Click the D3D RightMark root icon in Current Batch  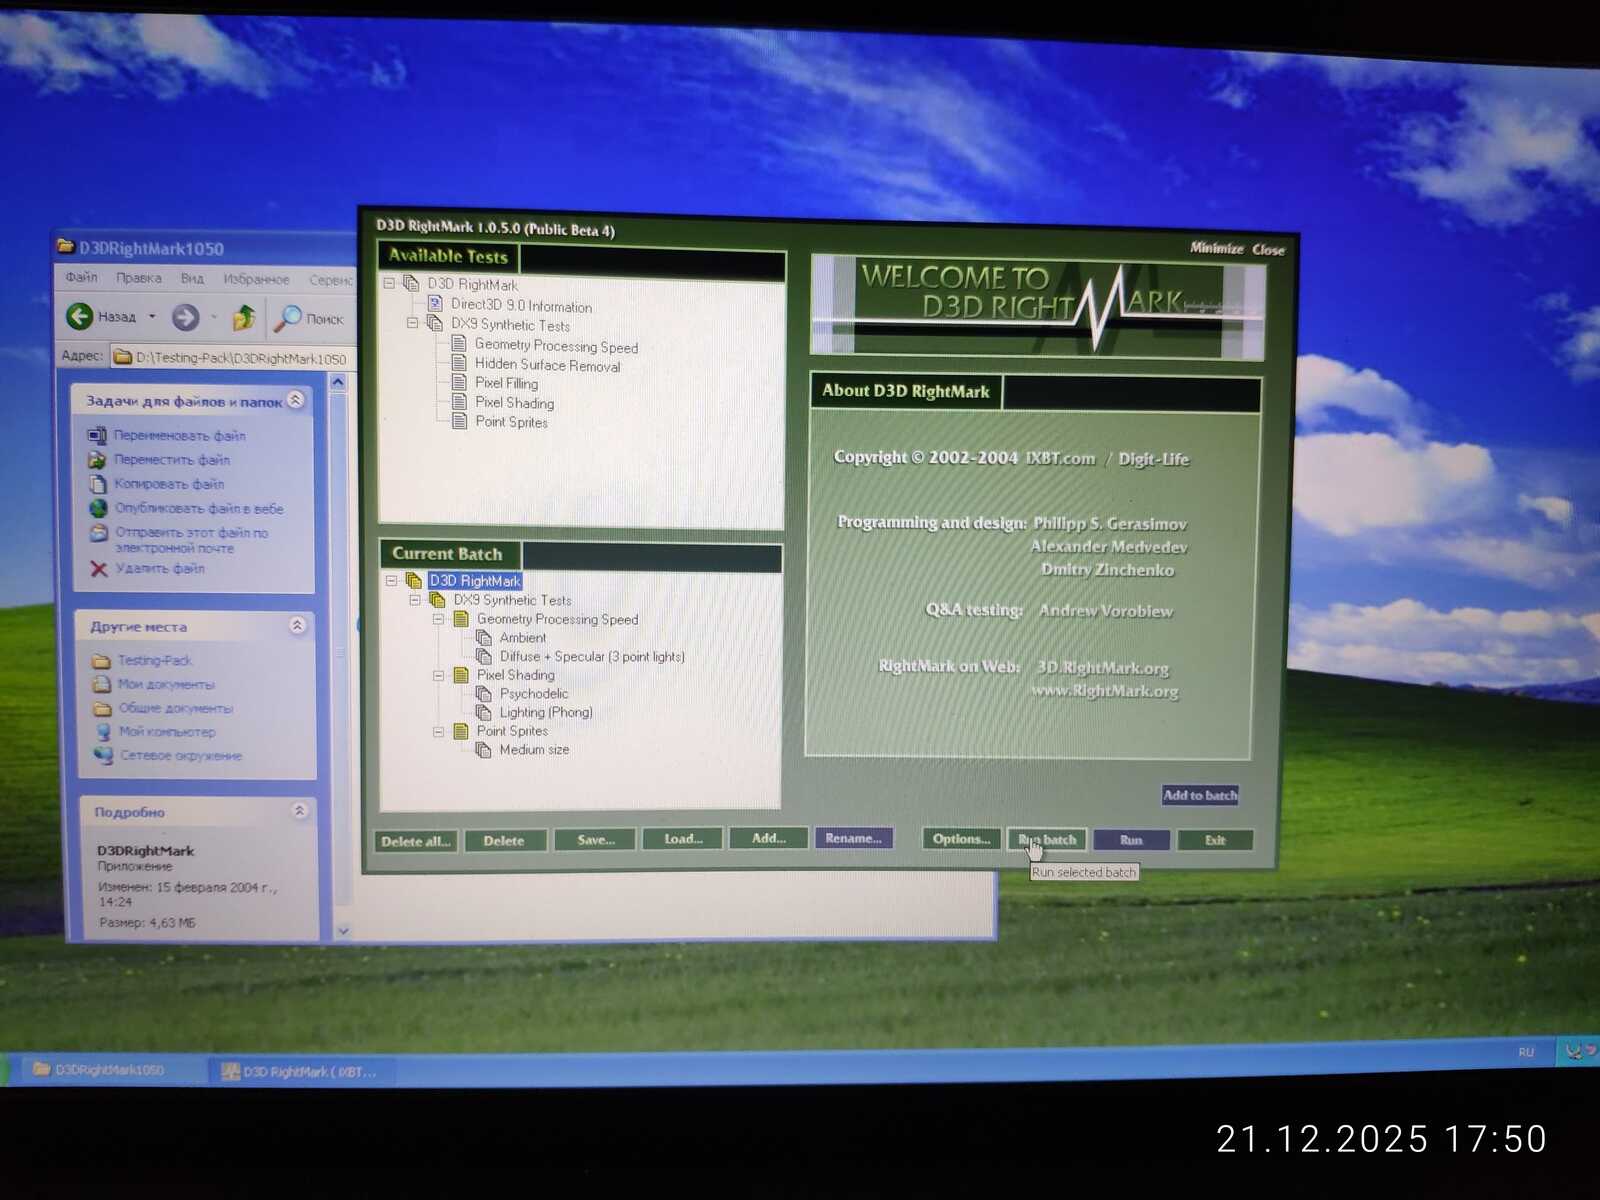point(413,580)
